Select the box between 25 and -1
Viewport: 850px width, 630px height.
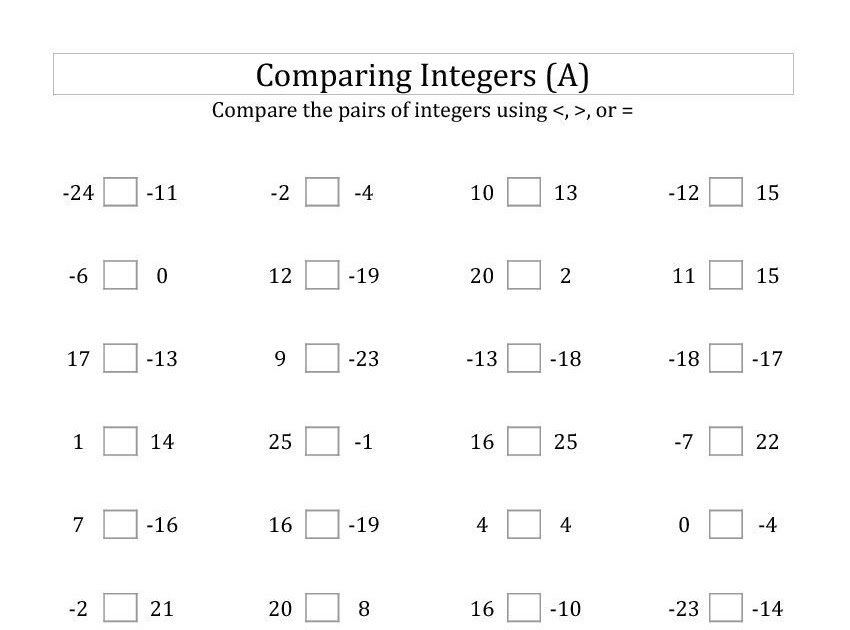click(x=322, y=441)
